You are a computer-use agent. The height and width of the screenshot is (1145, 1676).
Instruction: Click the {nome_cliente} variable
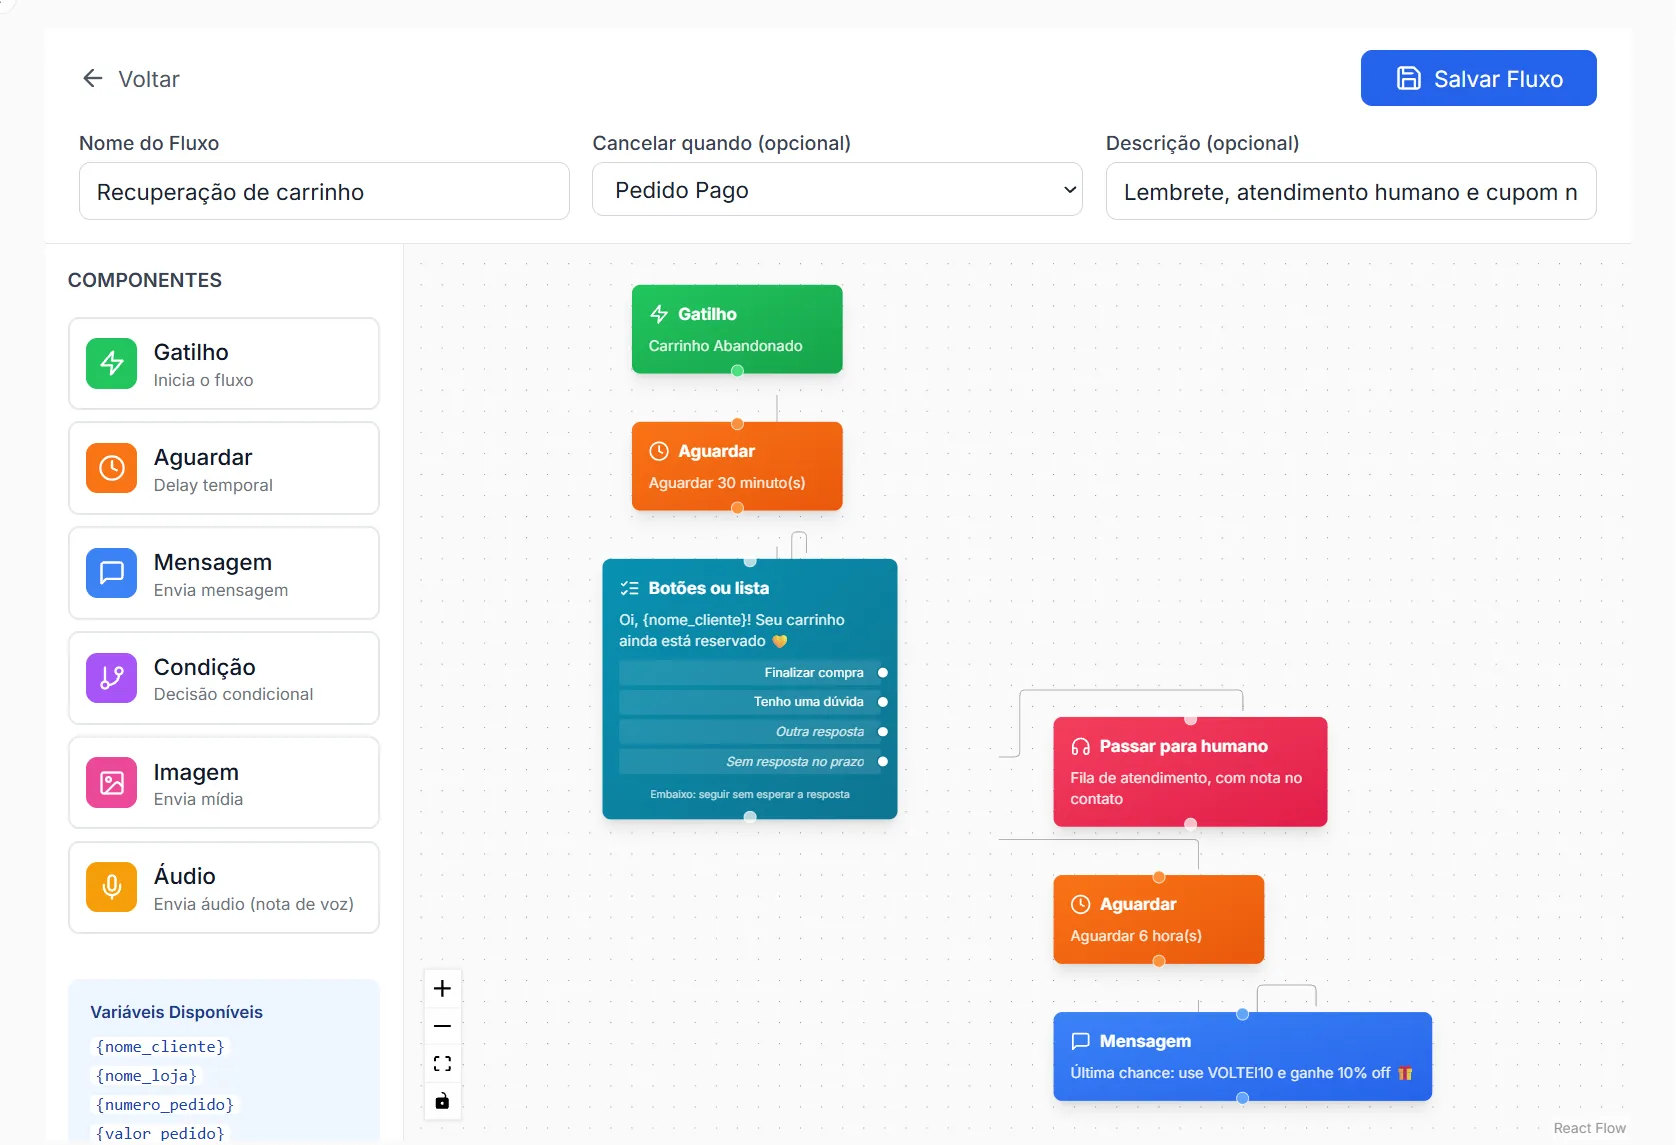(x=160, y=1046)
